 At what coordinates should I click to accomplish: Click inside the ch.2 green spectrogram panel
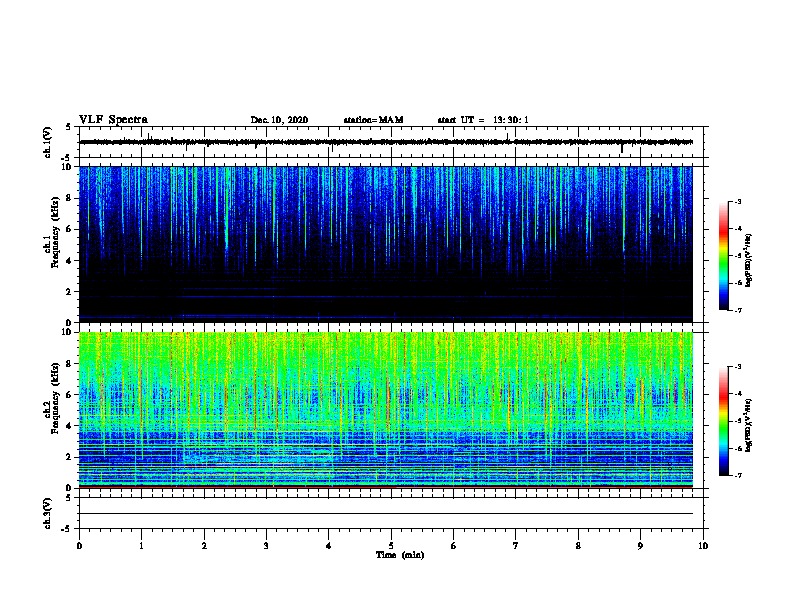pyautogui.click(x=386, y=410)
